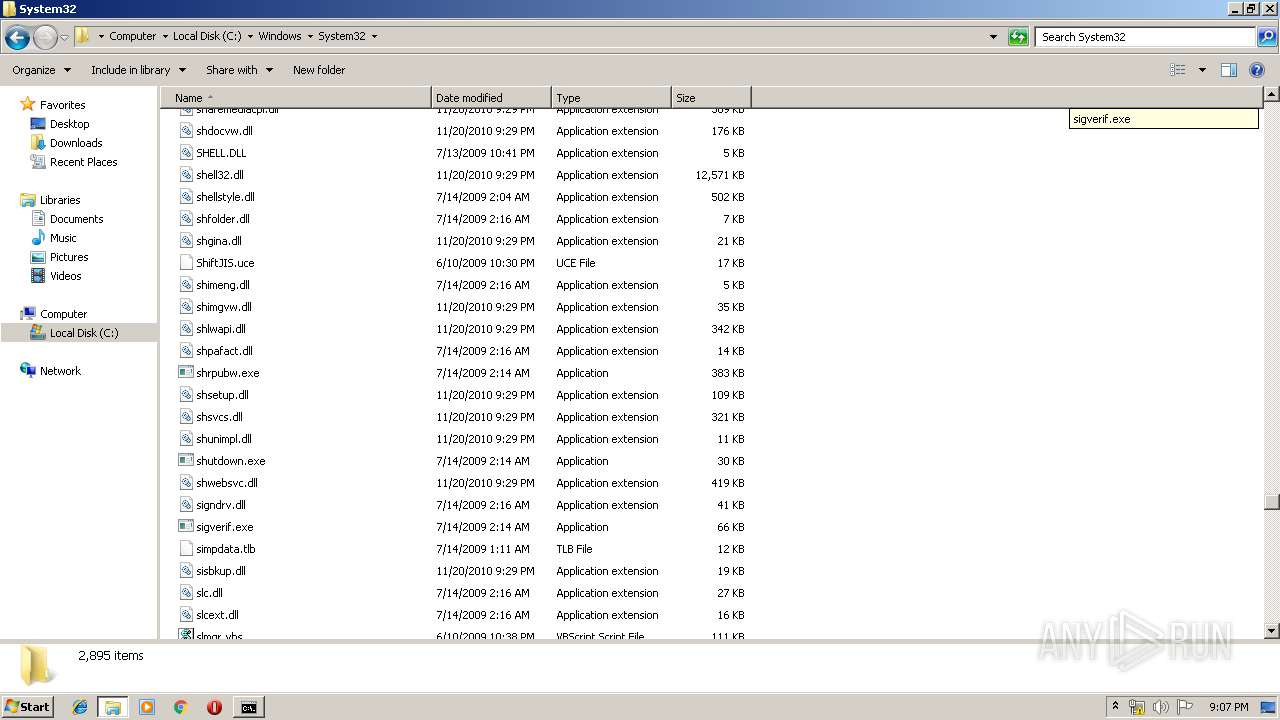This screenshot has width=1280, height=720.
Task: Click the refresh button beside address bar
Action: [x=1018, y=37]
